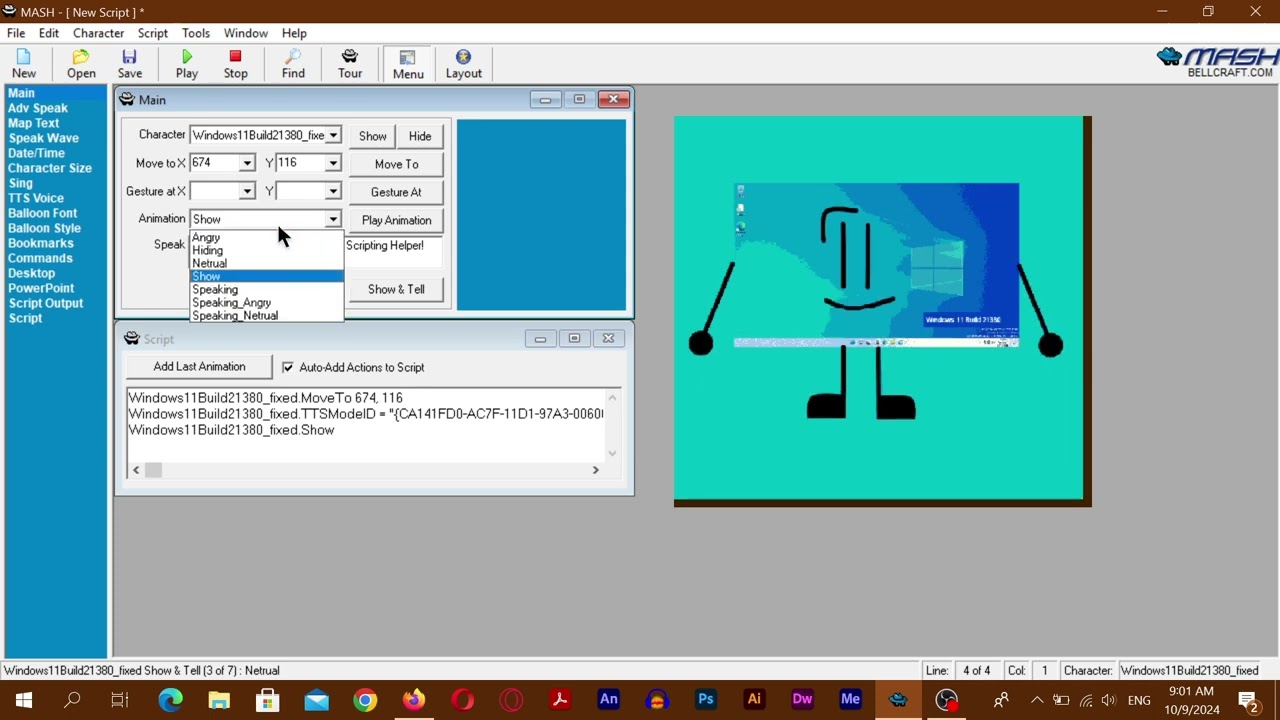Open File Explorer from taskbar
Screen dimensions: 1280x720
[218, 700]
